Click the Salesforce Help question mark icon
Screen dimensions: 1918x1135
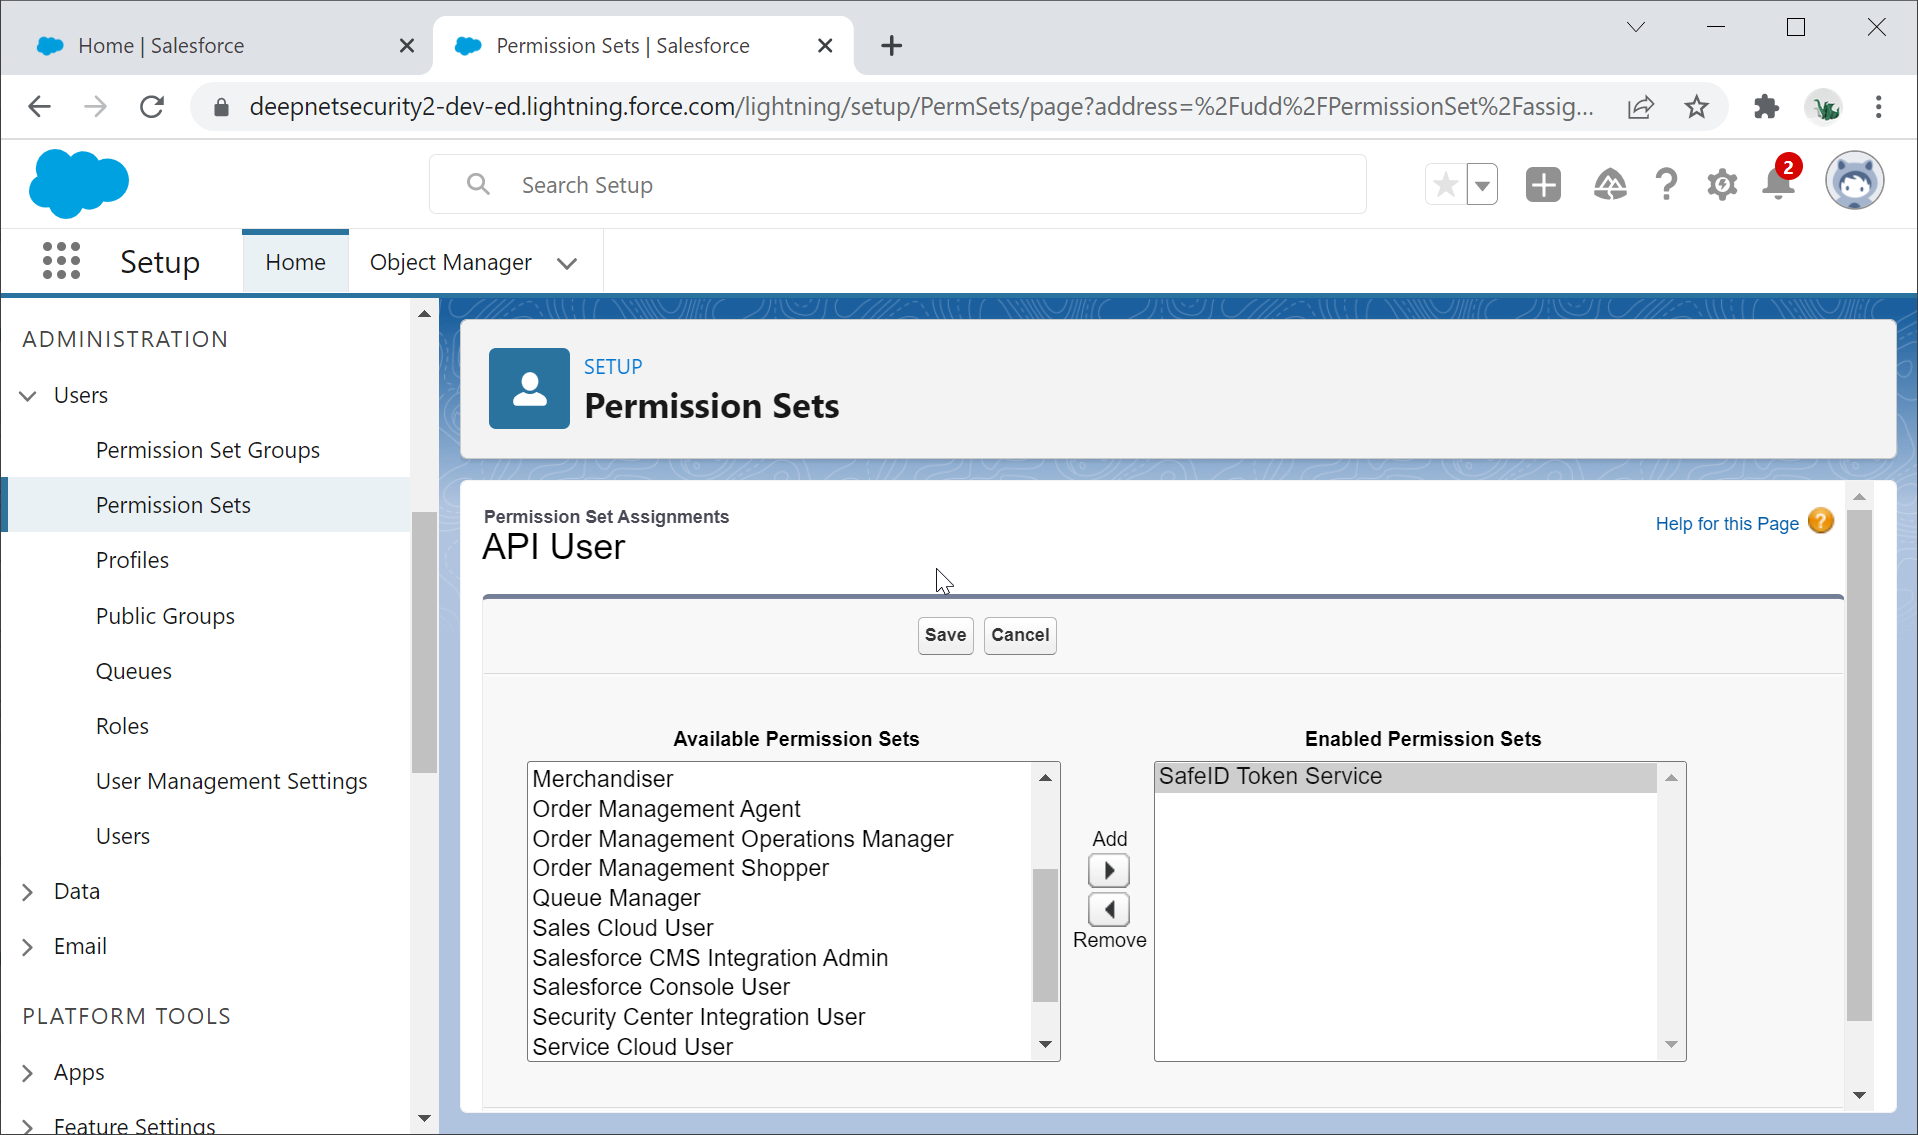click(x=1666, y=185)
